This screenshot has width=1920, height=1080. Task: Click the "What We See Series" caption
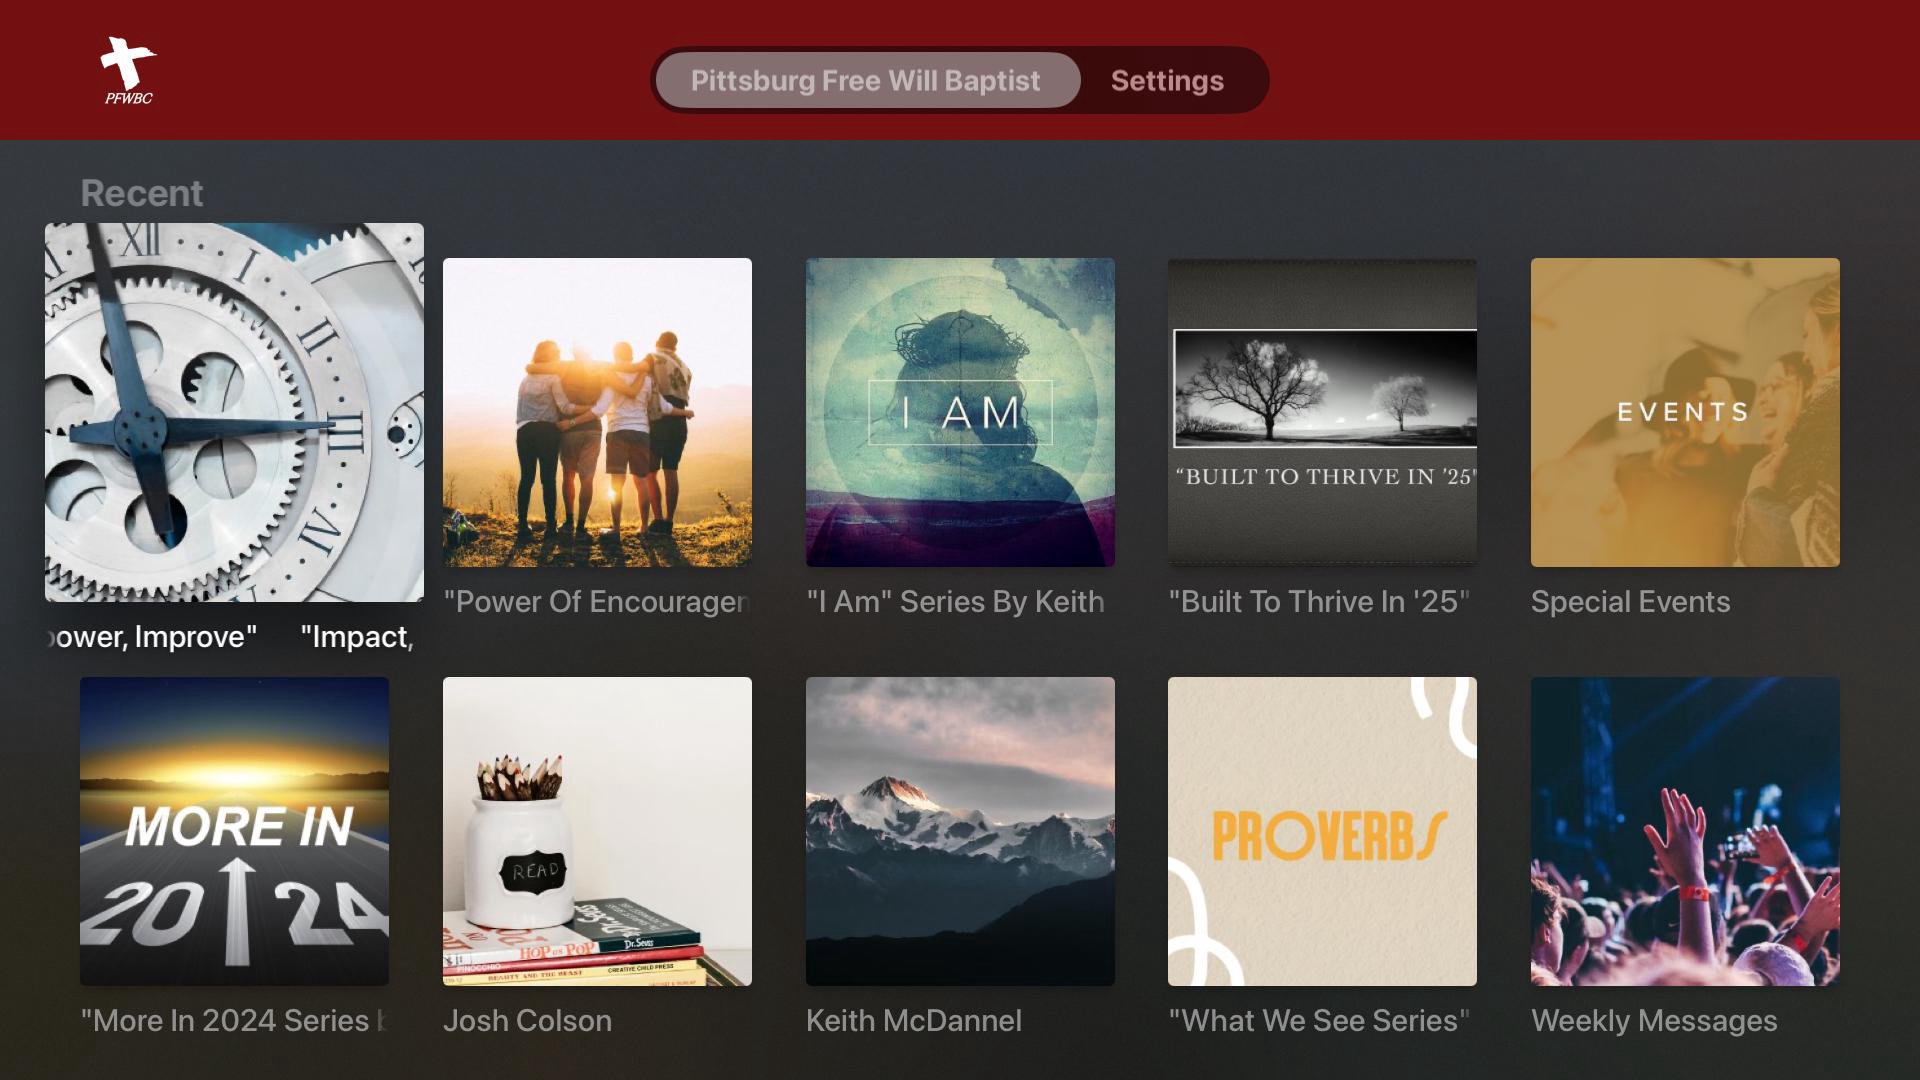(x=1319, y=1021)
